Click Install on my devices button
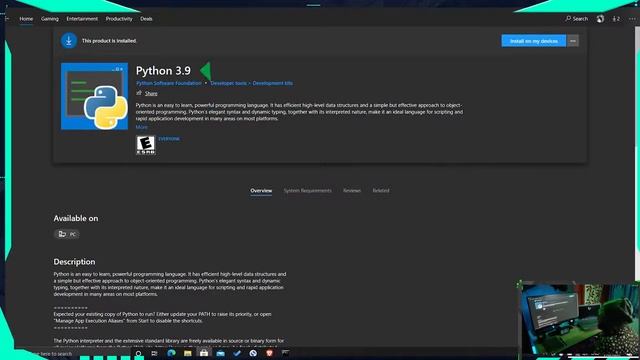Viewport: 640px width, 360px height. click(533, 41)
